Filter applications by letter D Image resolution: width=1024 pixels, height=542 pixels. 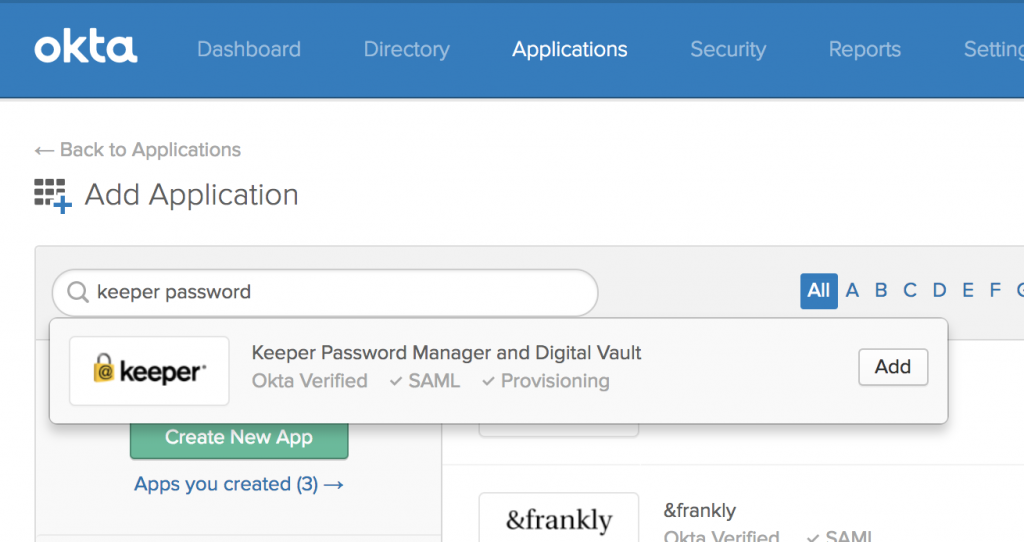pyautogui.click(x=939, y=291)
